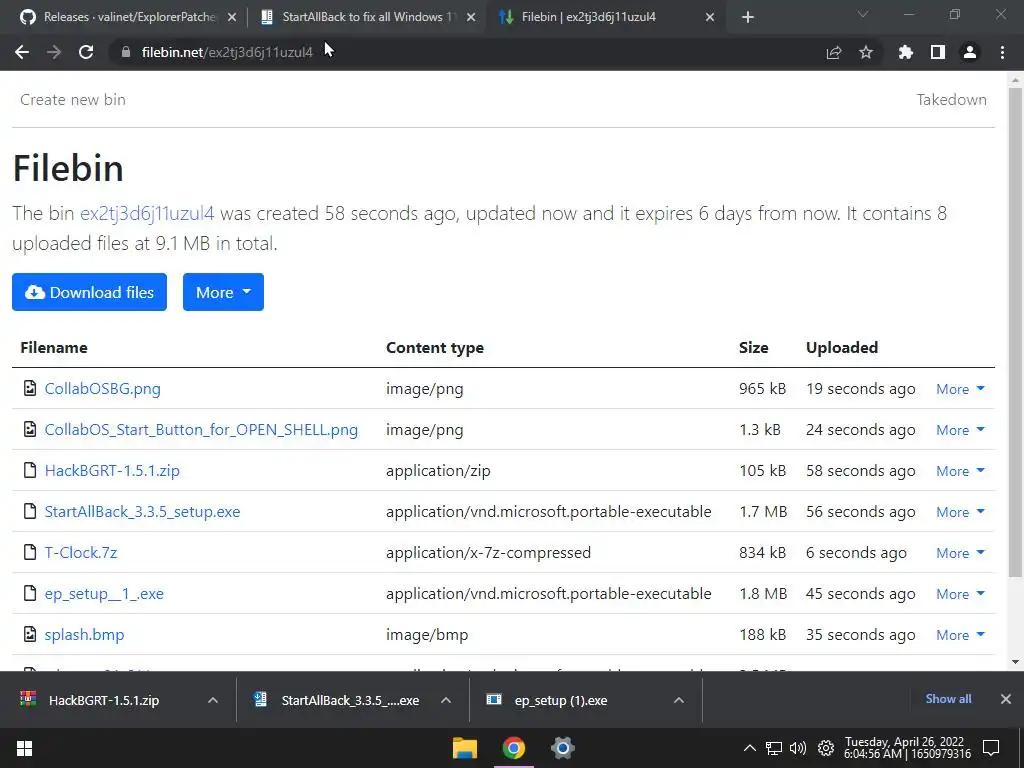The height and width of the screenshot is (768, 1024).
Task: Click file icon beside ep_setup__1_.exe
Action: pos(30,593)
